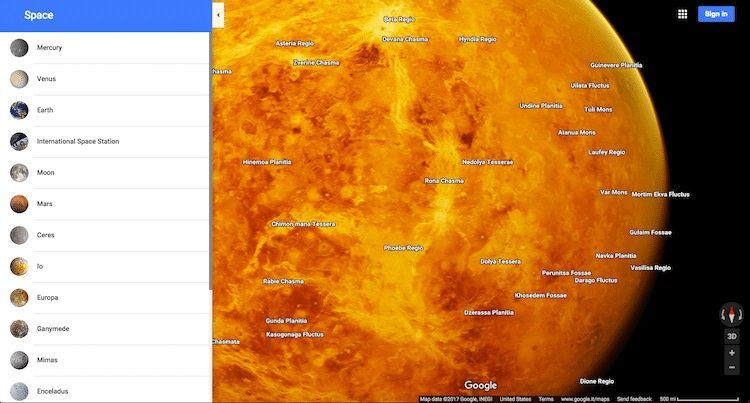Image resolution: width=750 pixels, height=403 pixels.
Task: Choose Mars in the Space list
Action: click(x=105, y=204)
